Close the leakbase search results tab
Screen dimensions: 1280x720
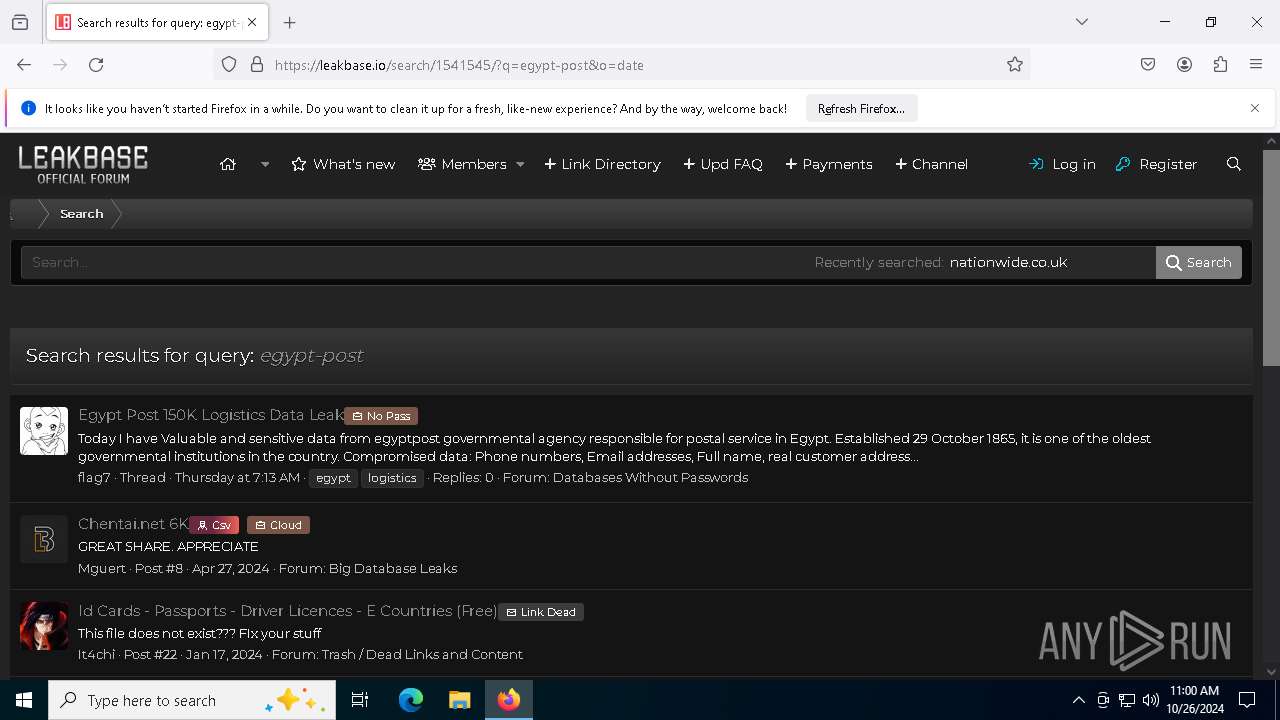(x=252, y=22)
